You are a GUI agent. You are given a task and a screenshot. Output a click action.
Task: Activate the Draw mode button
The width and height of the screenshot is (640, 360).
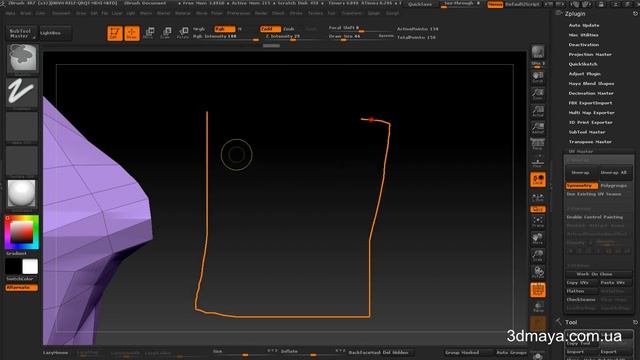tap(131, 33)
